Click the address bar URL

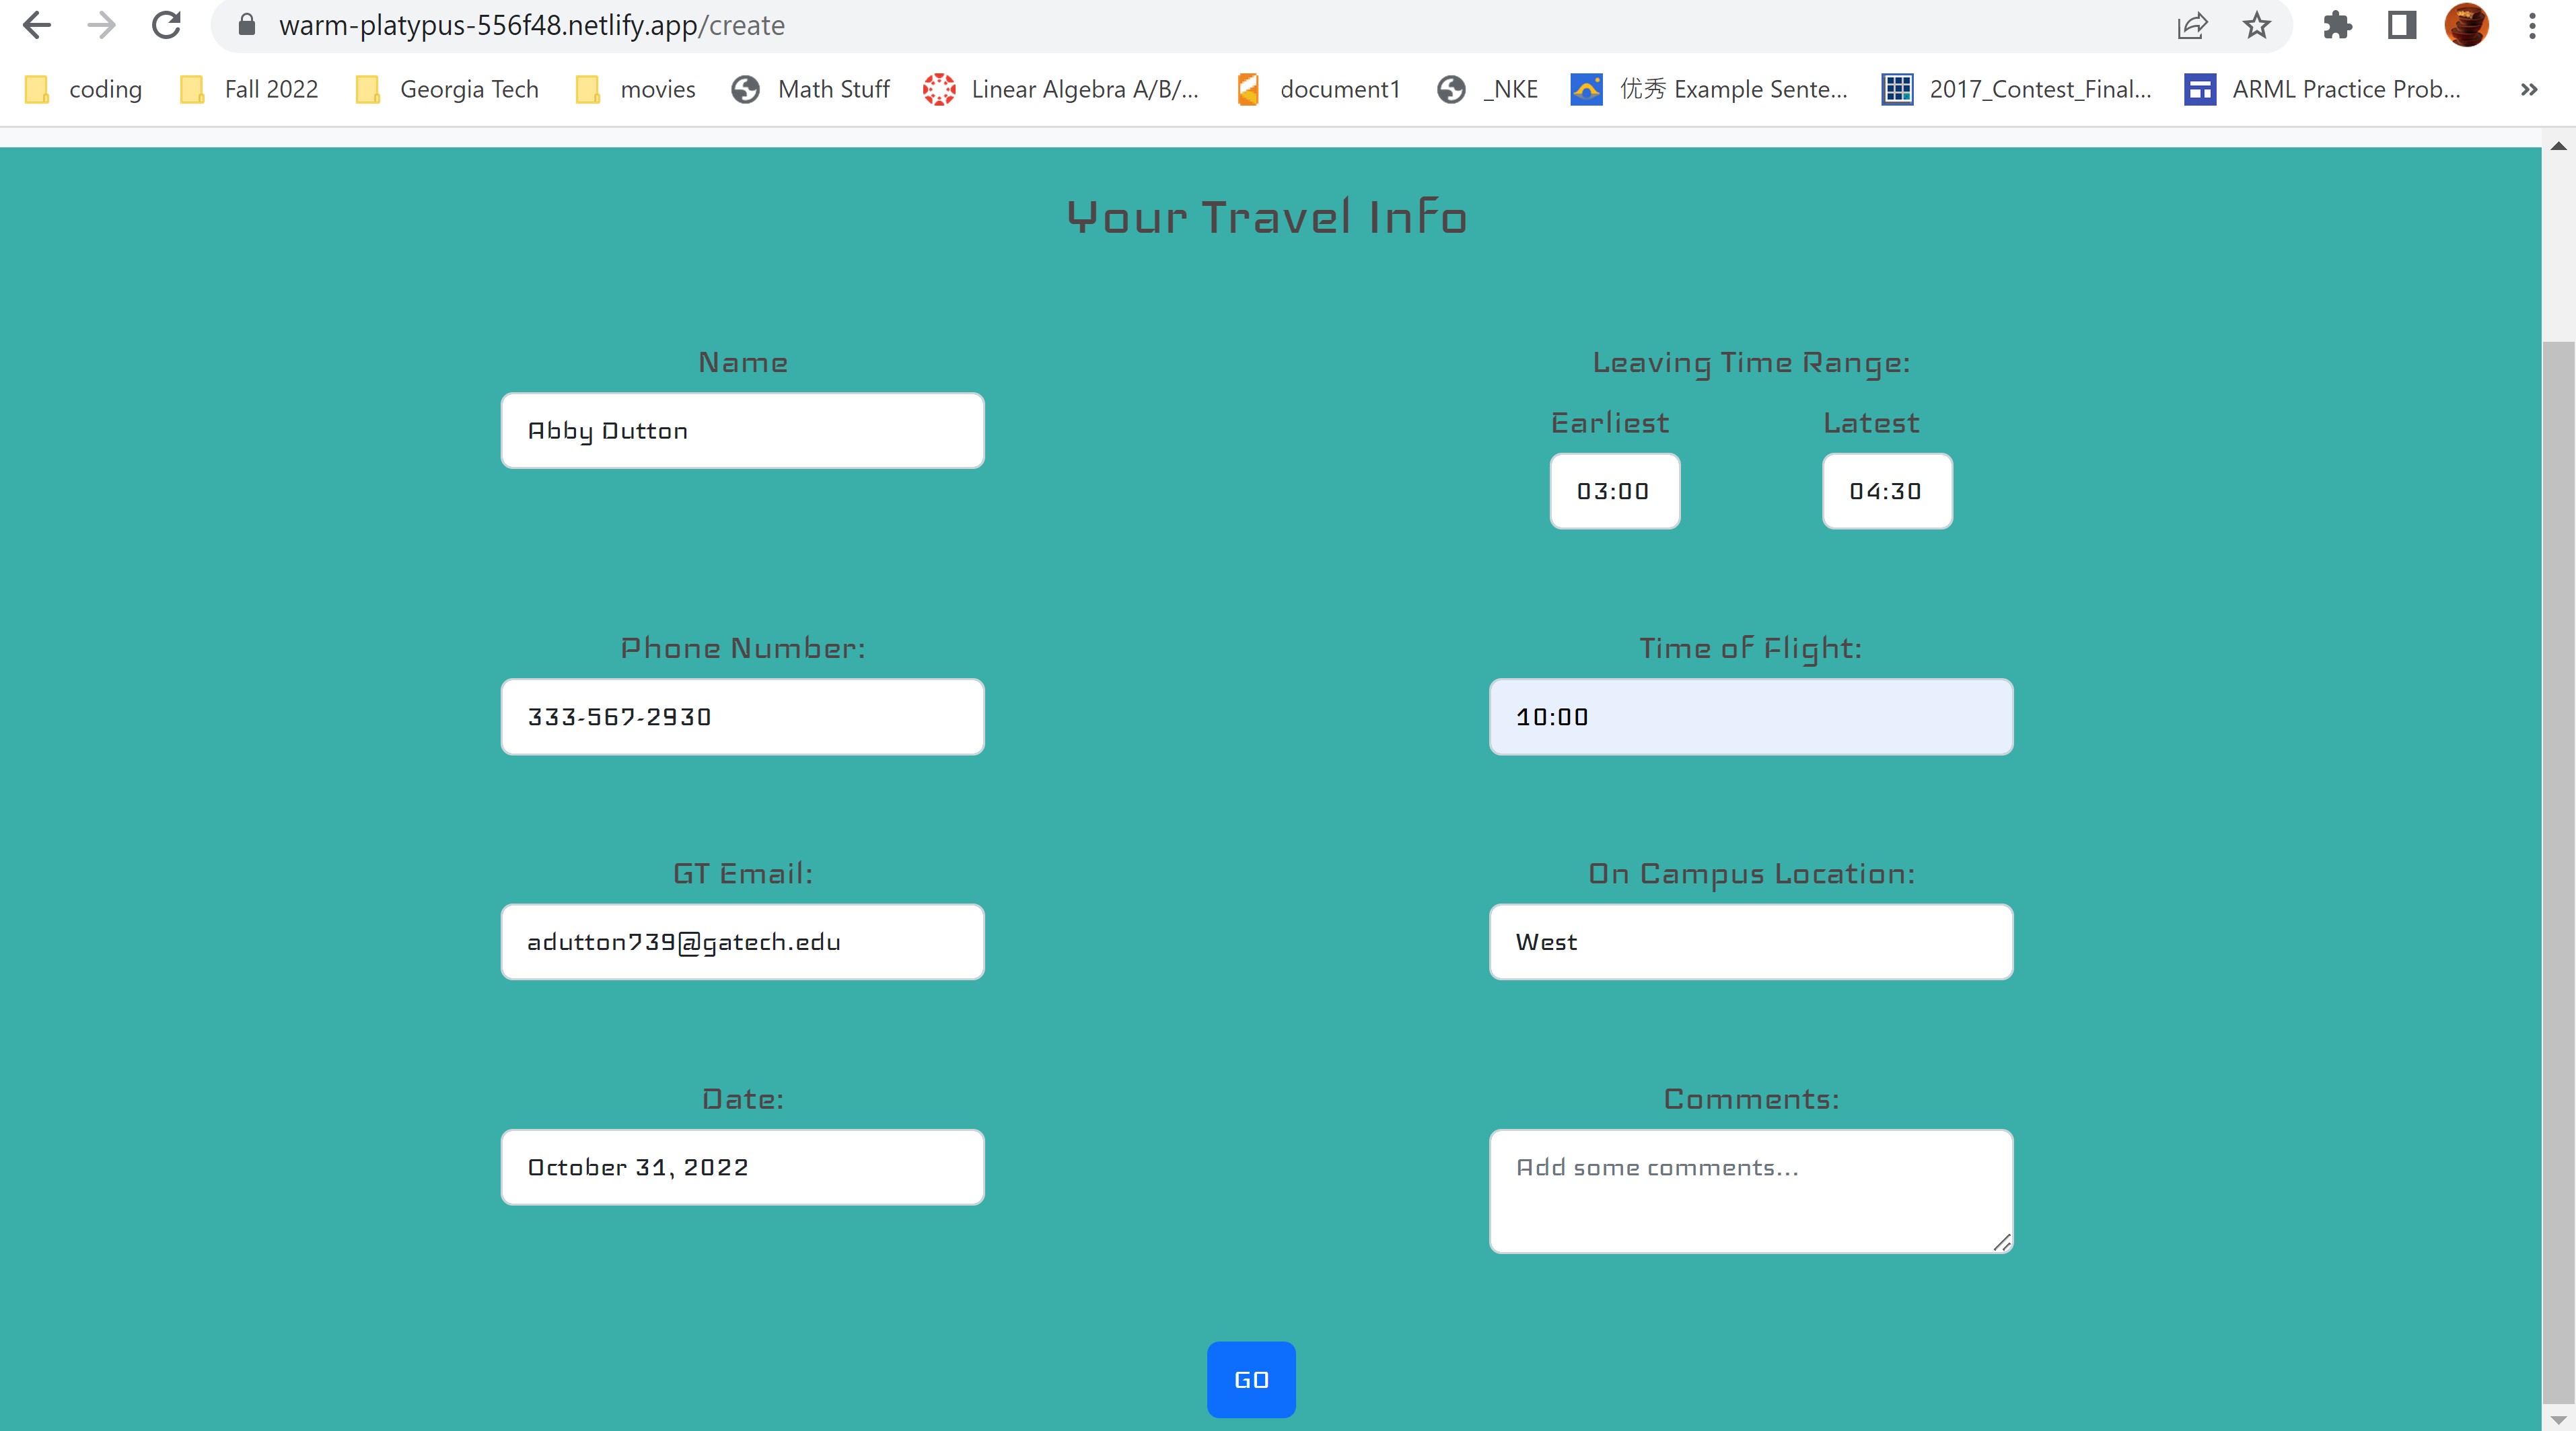point(531,25)
